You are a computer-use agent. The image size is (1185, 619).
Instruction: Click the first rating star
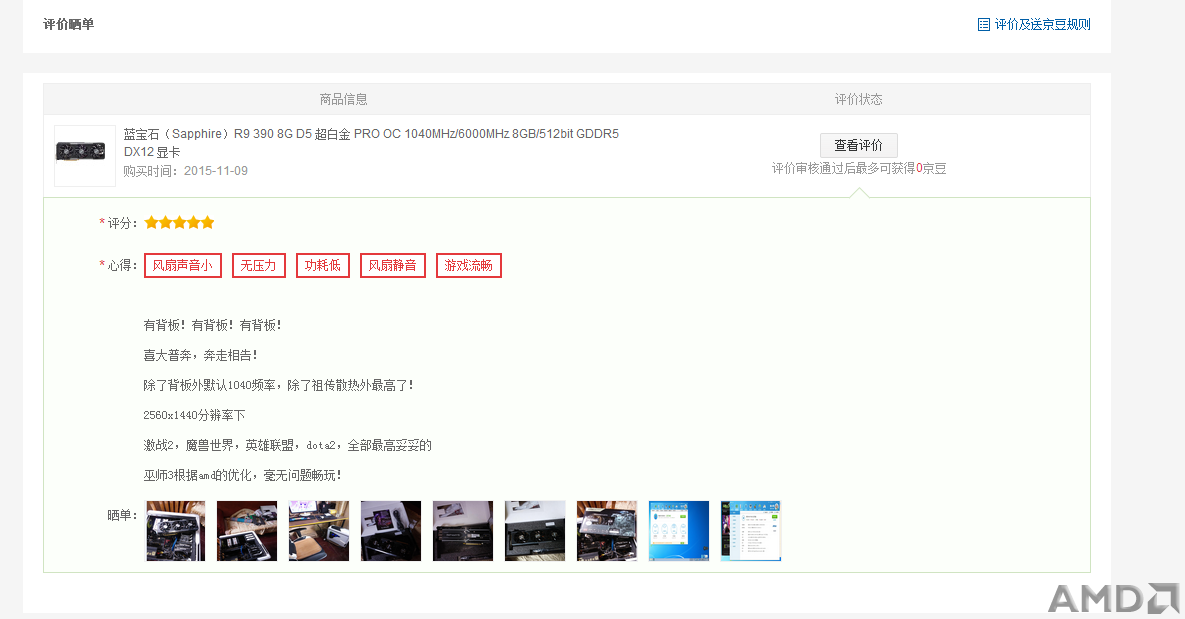point(151,222)
